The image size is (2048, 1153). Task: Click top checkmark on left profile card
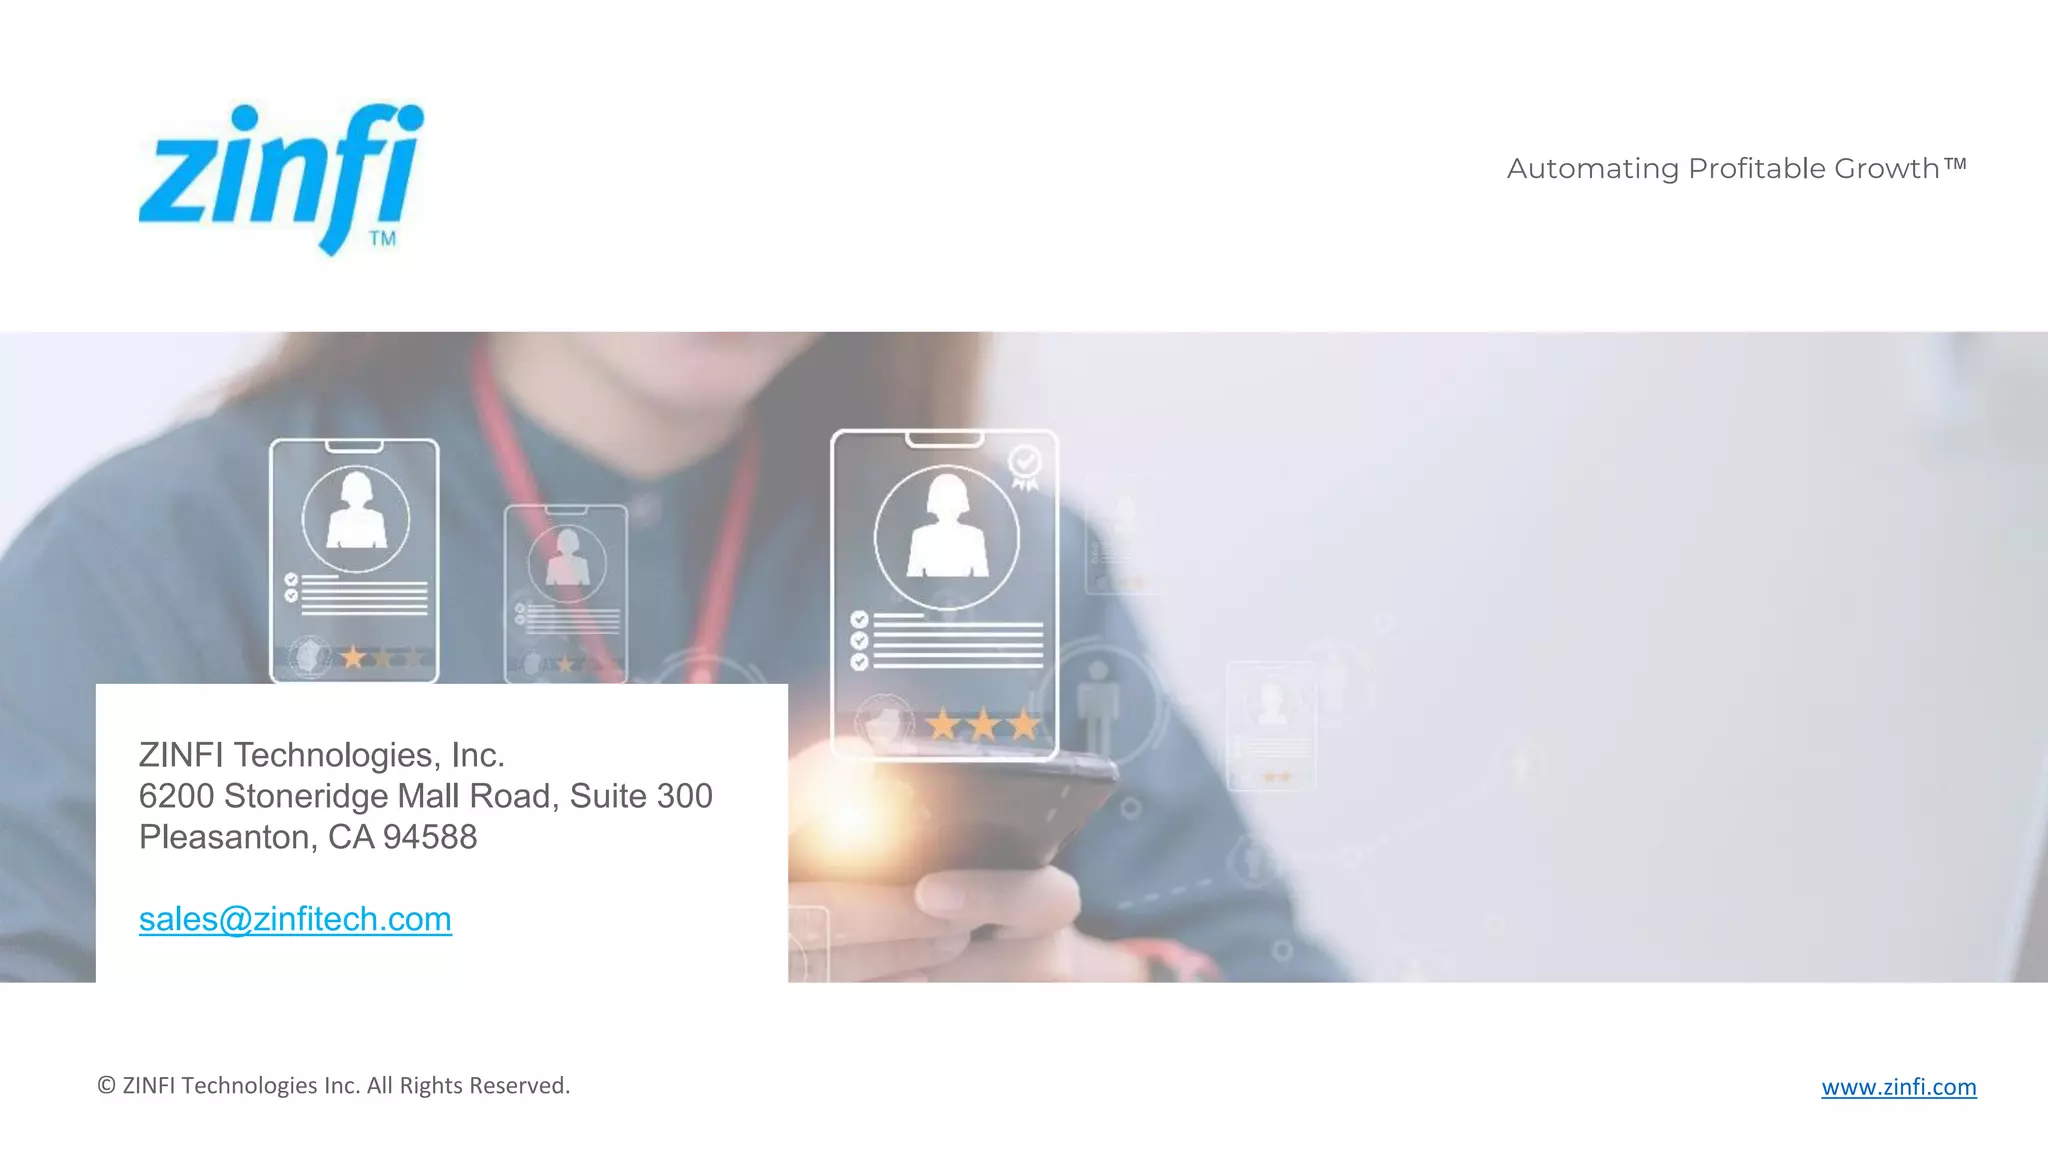pos(291,579)
